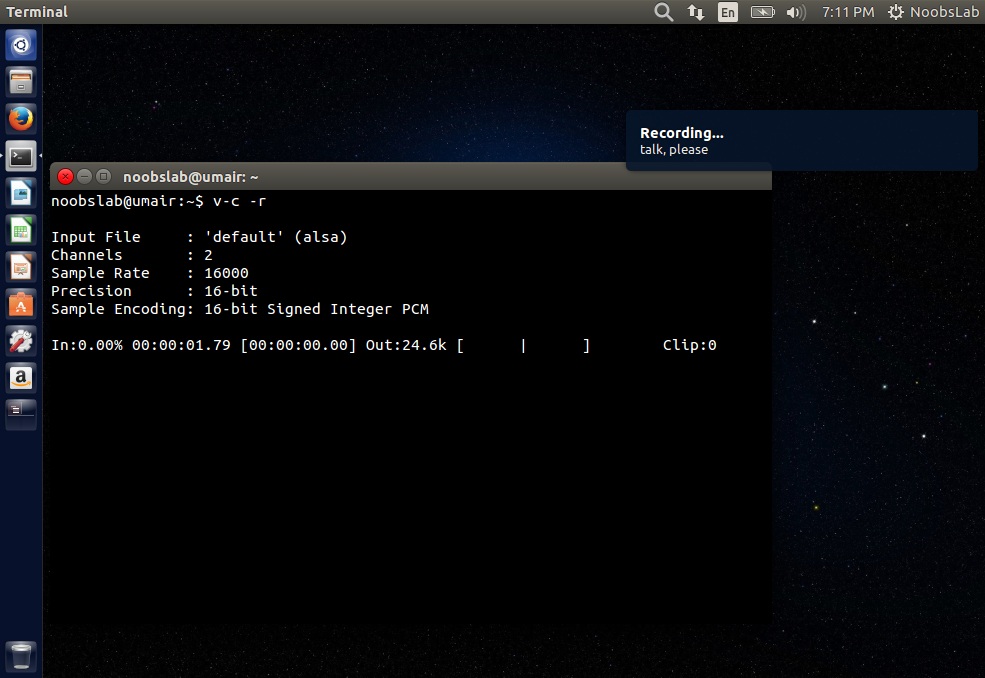Open LibreOffice Impress from the launcher
The width and height of the screenshot is (985, 678).
coord(21,267)
